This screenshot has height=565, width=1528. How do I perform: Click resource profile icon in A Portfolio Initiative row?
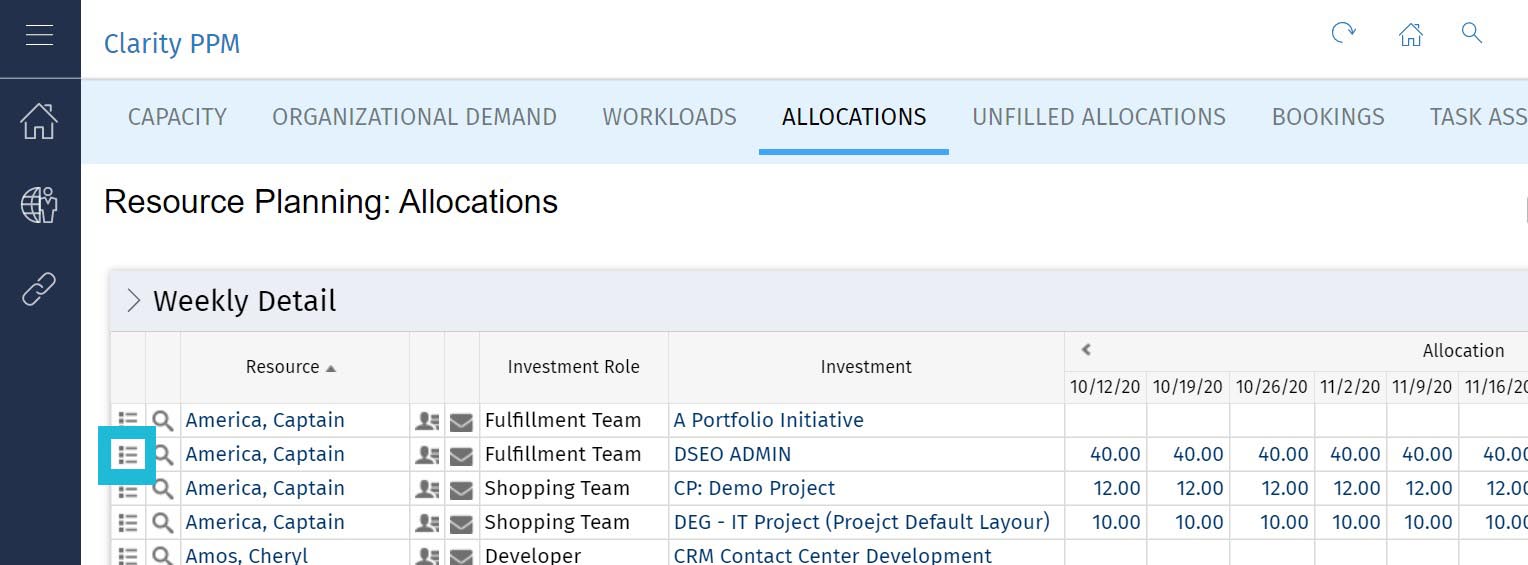click(x=427, y=421)
